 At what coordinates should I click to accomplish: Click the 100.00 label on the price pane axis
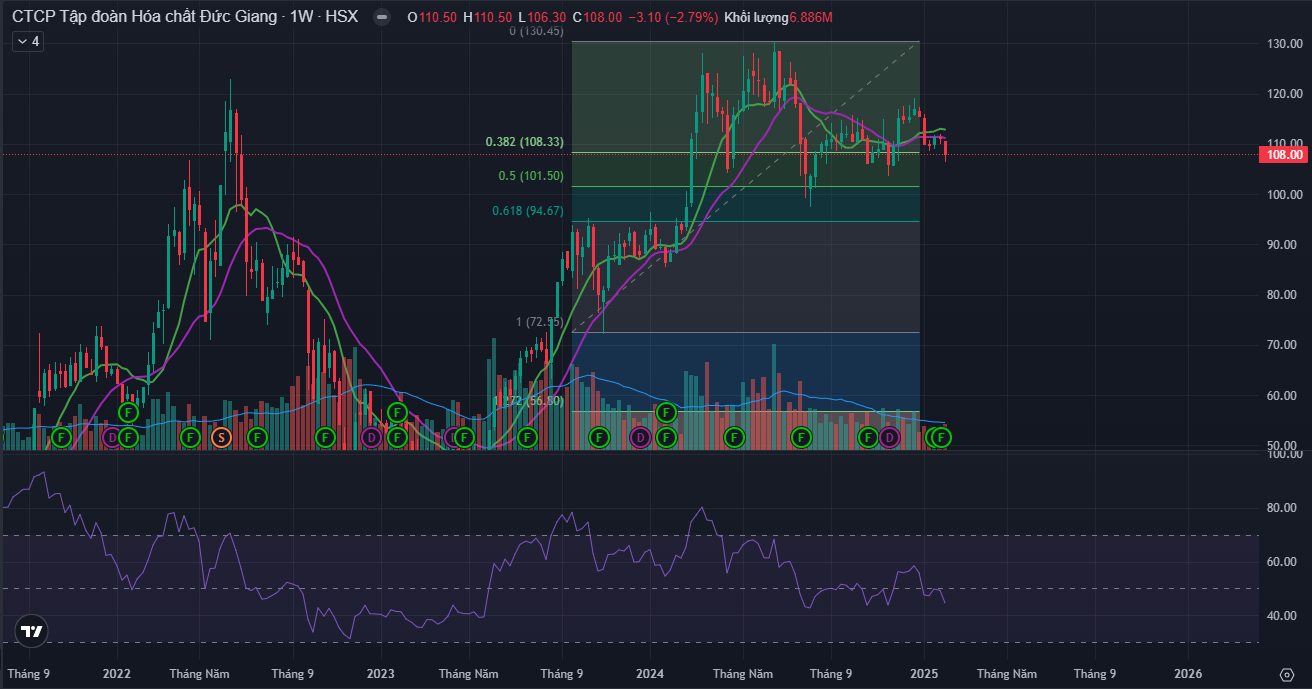point(1283,194)
